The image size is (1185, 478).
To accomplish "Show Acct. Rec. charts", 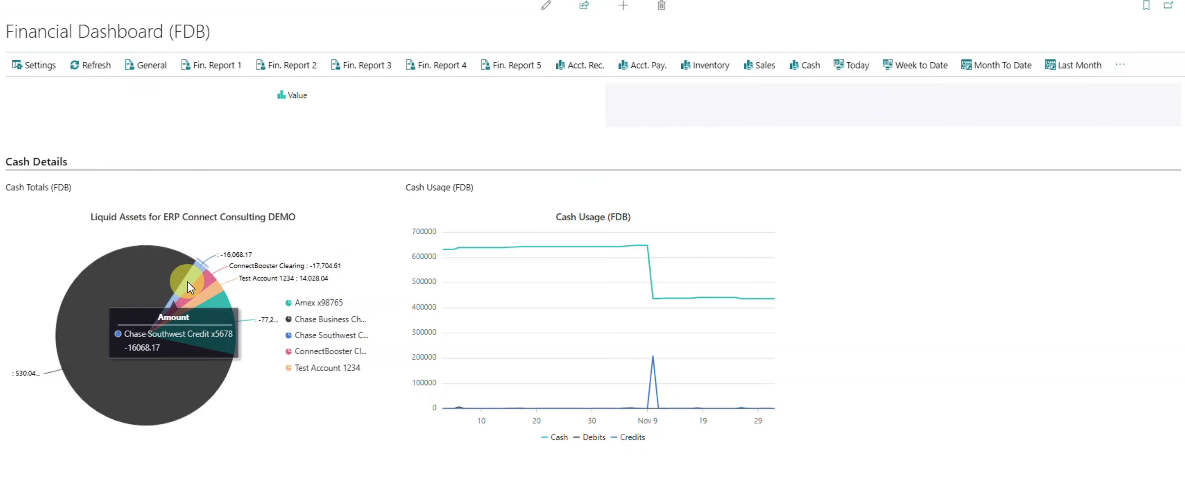I will pos(580,65).
